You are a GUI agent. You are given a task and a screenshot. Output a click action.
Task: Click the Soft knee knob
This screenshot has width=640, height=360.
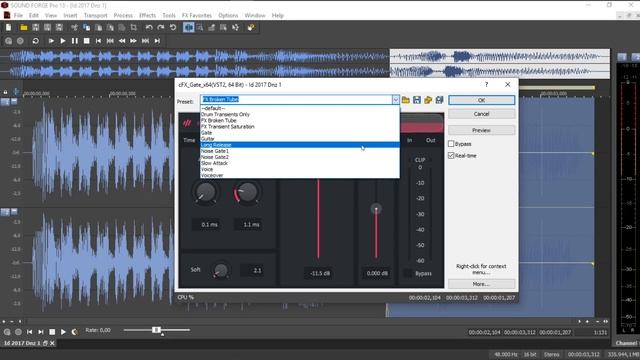[x=221, y=270]
